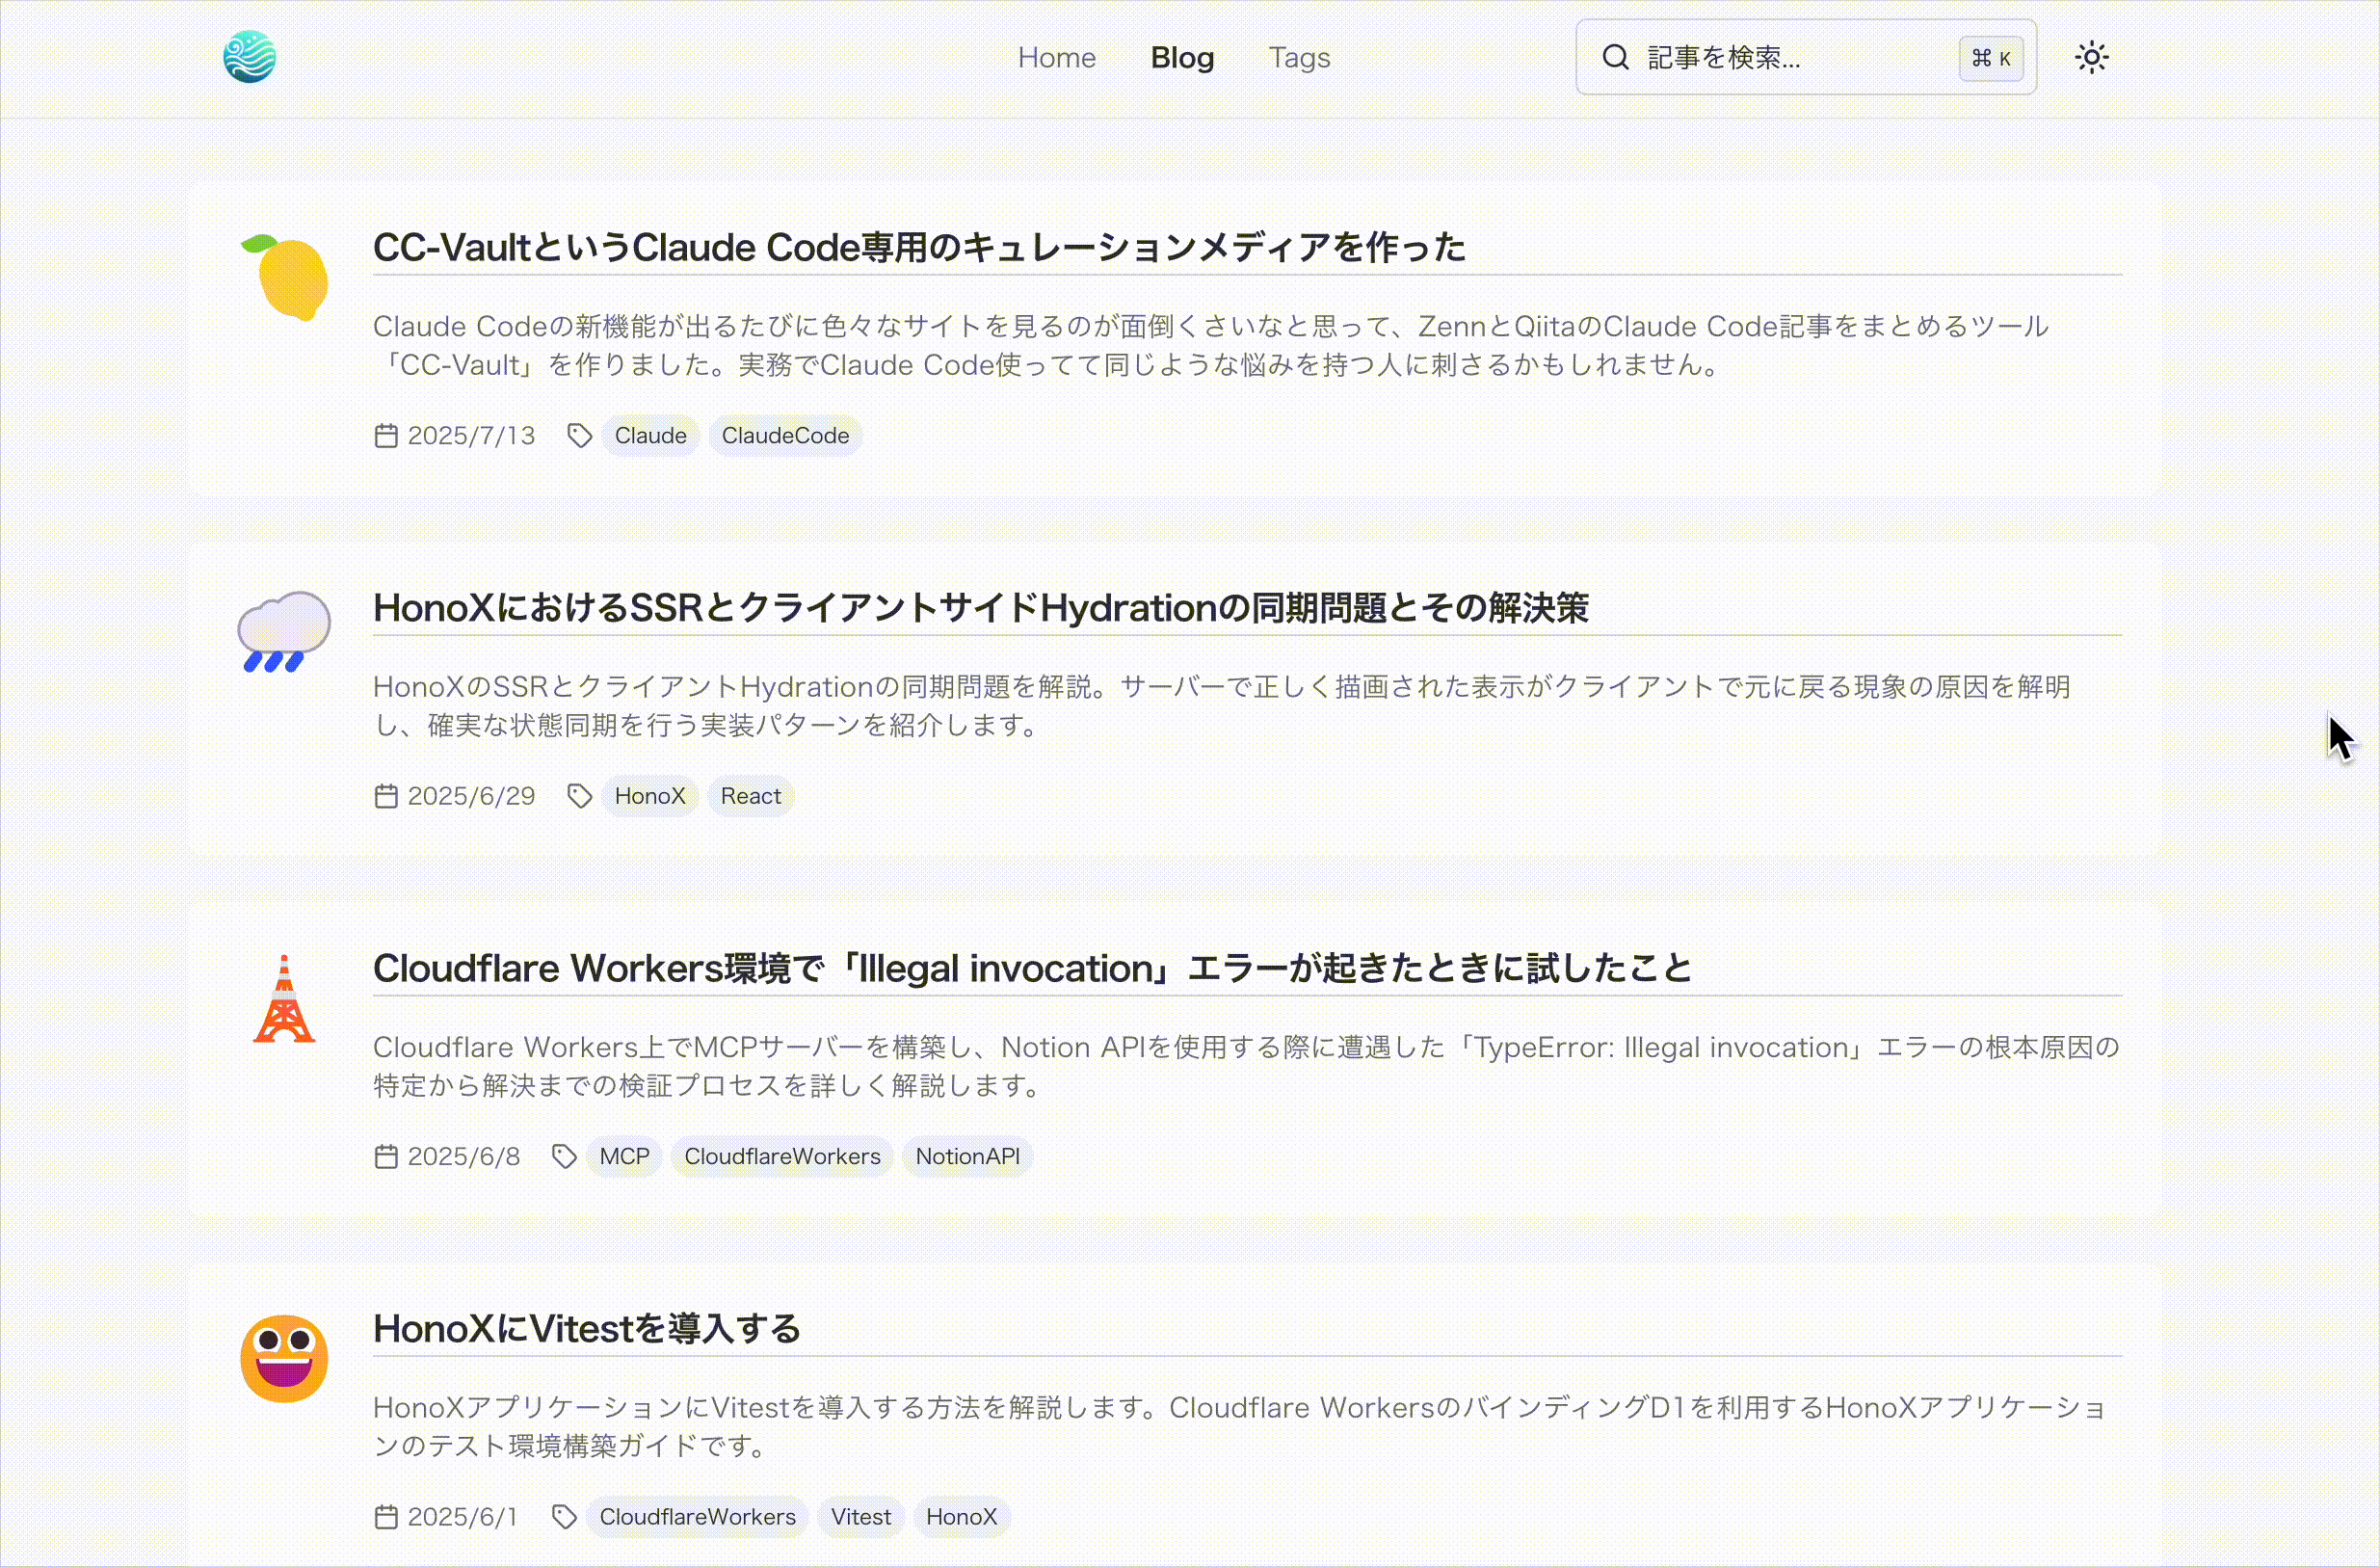Click the rain cloud emoji thumbnail
This screenshot has height=1567, width=2380.
284,631
